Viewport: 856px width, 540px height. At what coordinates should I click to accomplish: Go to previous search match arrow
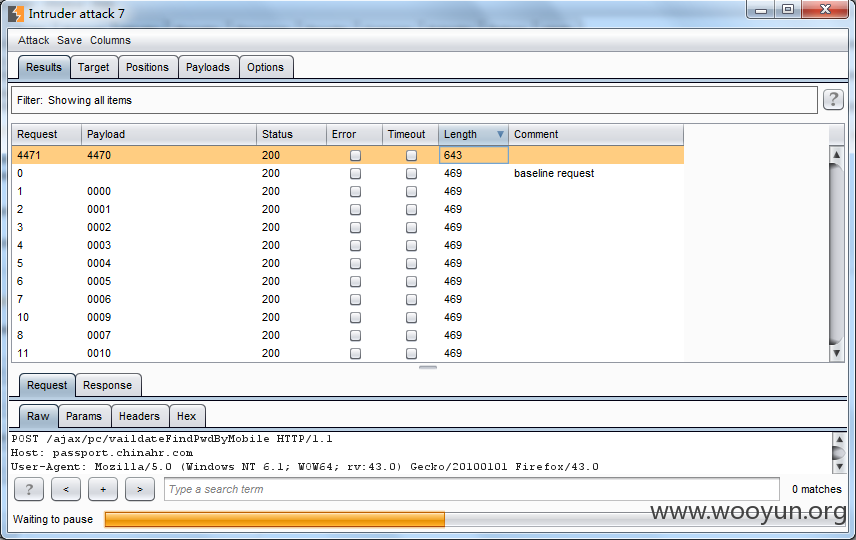pyautogui.click(x=66, y=489)
